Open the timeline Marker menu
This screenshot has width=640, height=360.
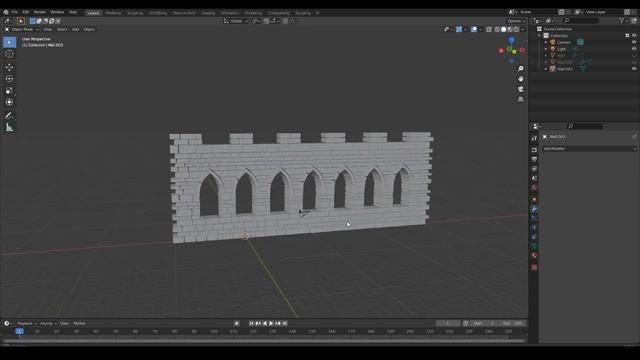pyautogui.click(x=79, y=323)
